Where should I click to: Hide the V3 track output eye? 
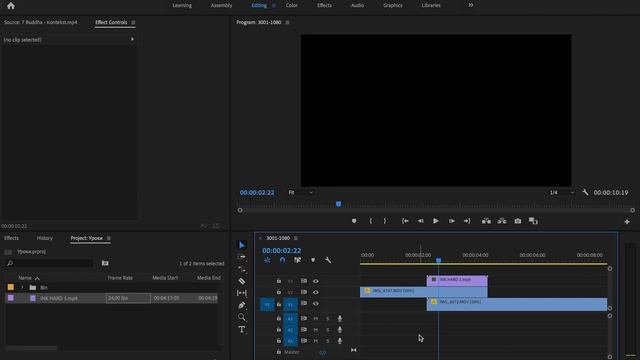click(x=316, y=281)
